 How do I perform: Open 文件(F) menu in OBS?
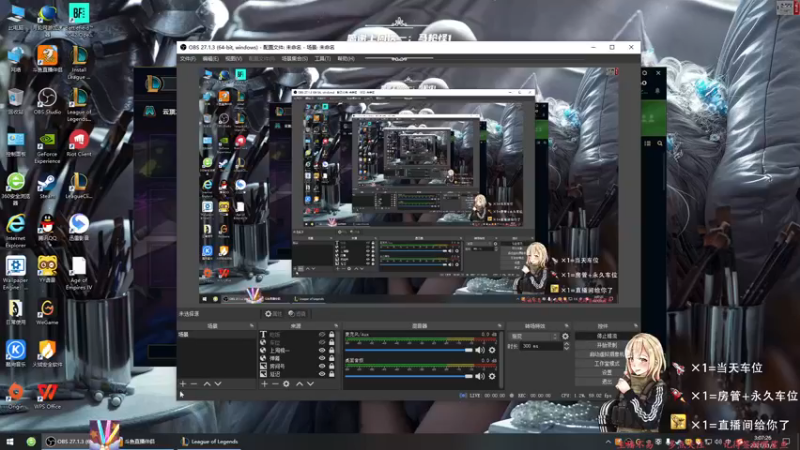(x=188, y=59)
